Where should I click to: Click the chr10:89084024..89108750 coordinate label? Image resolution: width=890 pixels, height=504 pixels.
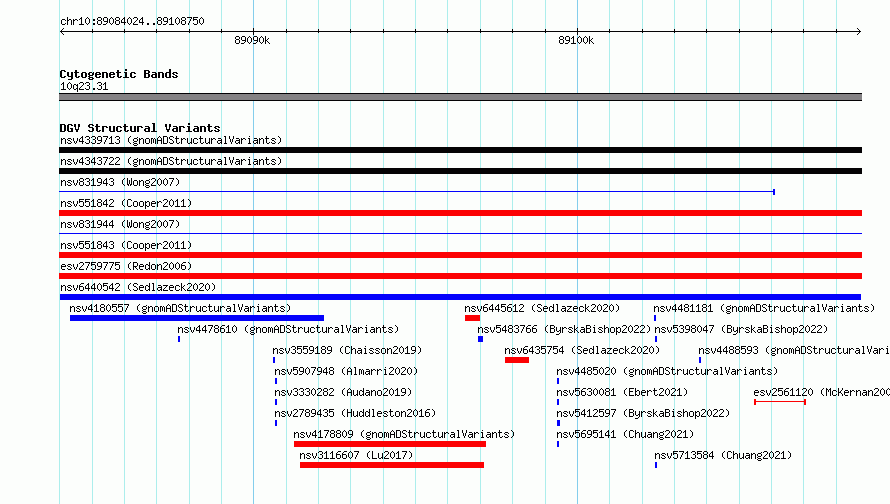click(132, 21)
